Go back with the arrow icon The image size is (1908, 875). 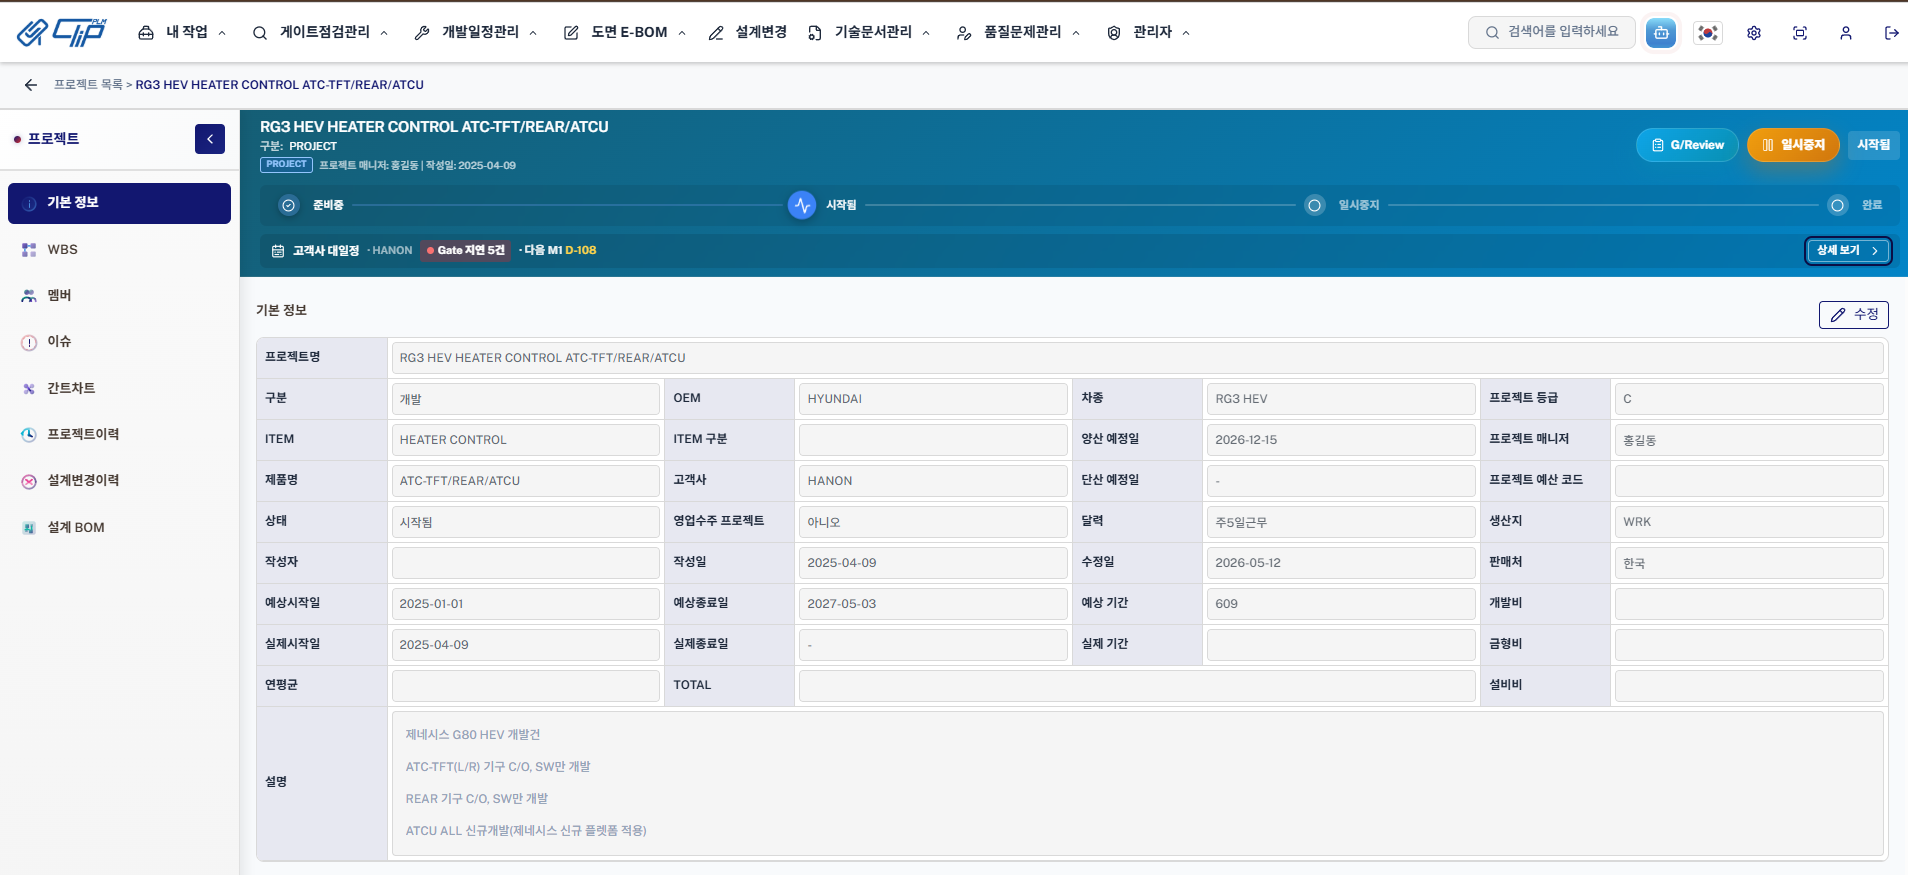[x=31, y=85]
